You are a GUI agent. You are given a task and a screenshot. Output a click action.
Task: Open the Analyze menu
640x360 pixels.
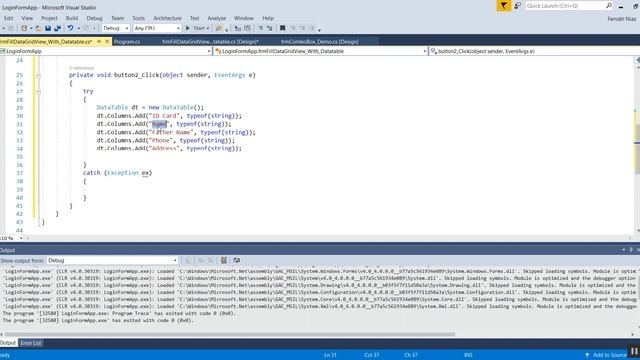point(217,18)
